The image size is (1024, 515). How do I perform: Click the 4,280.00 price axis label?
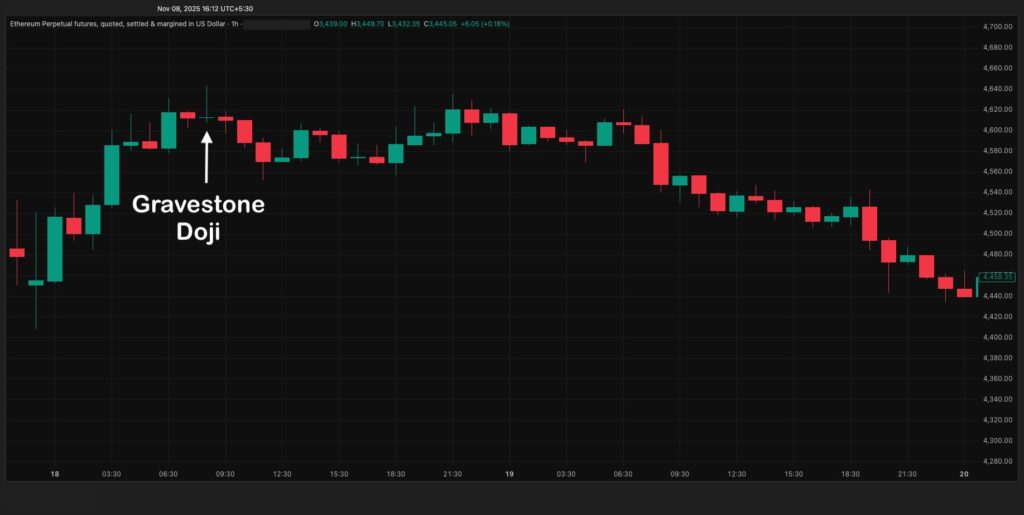997,461
